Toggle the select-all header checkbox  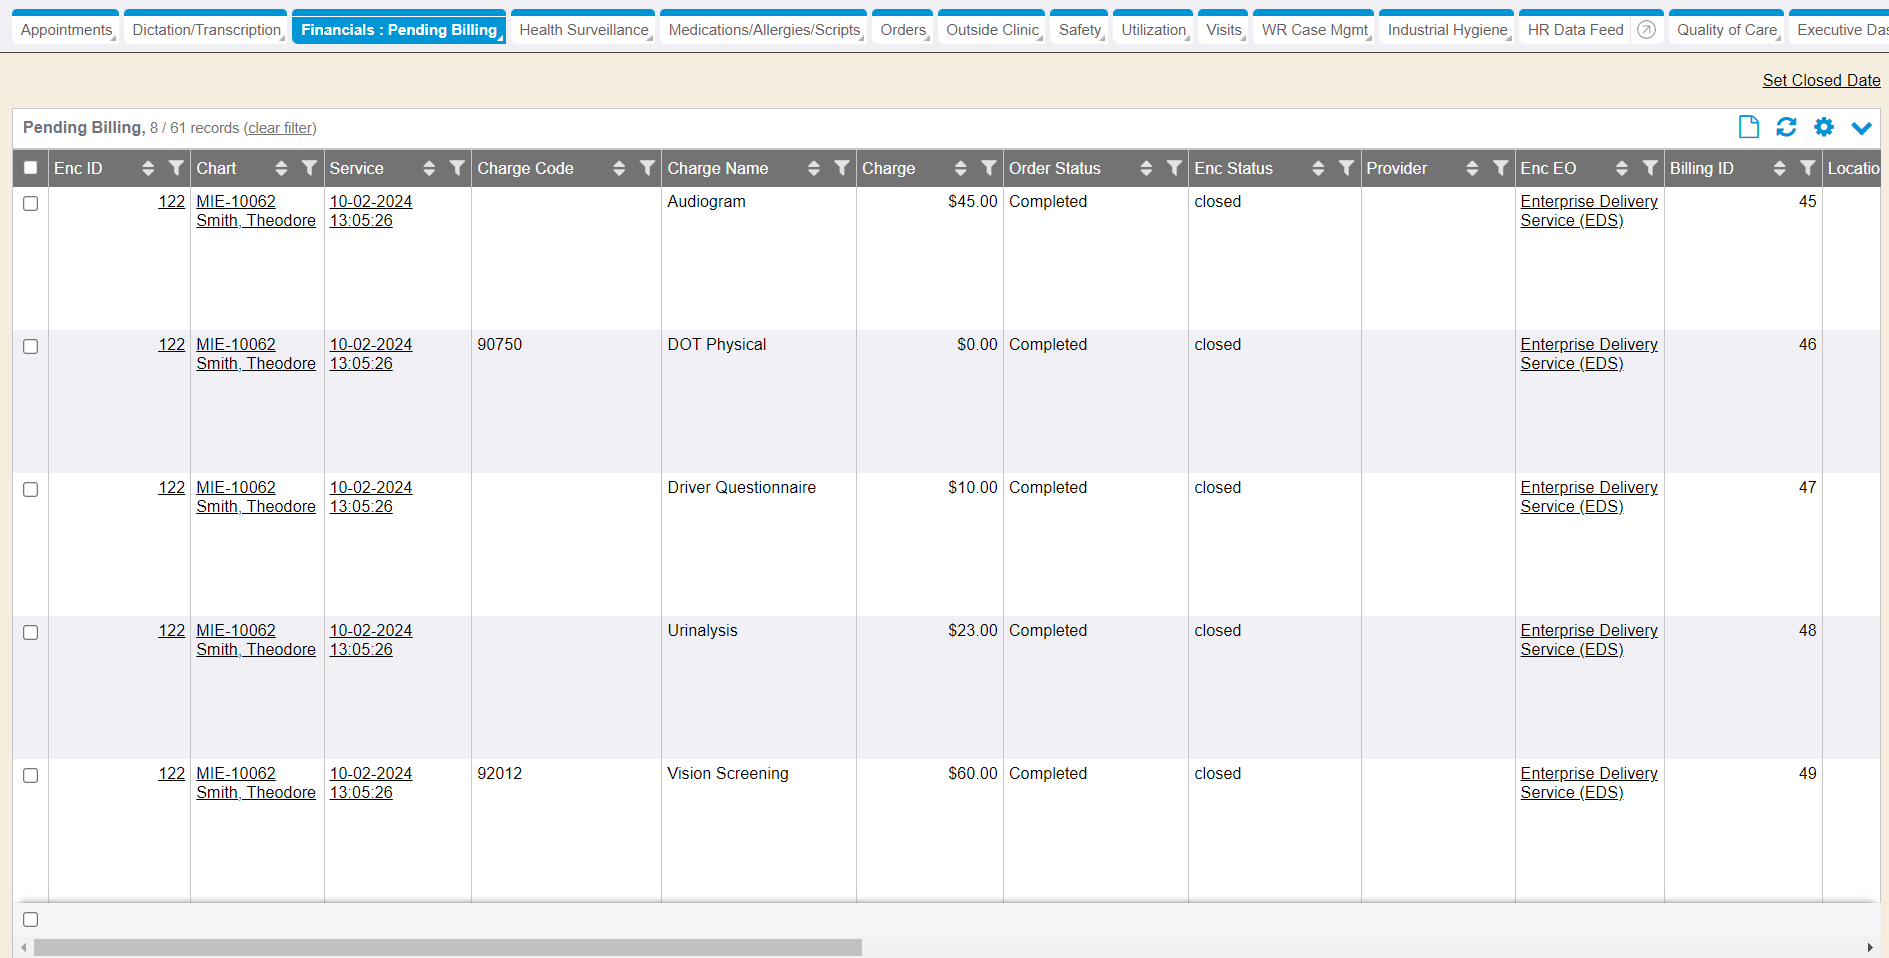pyautogui.click(x=31, y=168)
